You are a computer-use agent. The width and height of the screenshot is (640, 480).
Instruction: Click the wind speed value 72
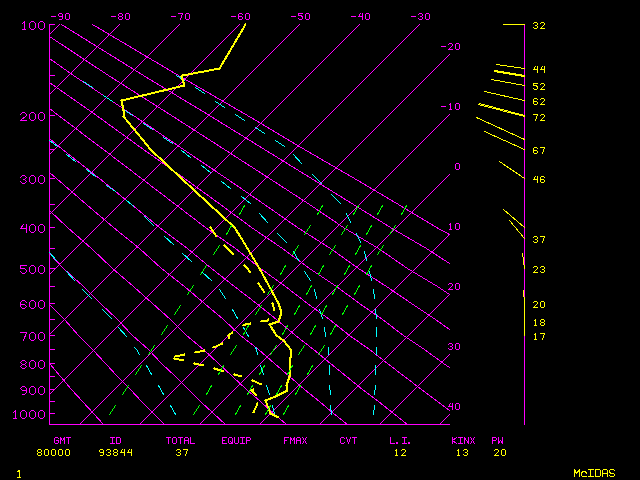coord(538,118)
